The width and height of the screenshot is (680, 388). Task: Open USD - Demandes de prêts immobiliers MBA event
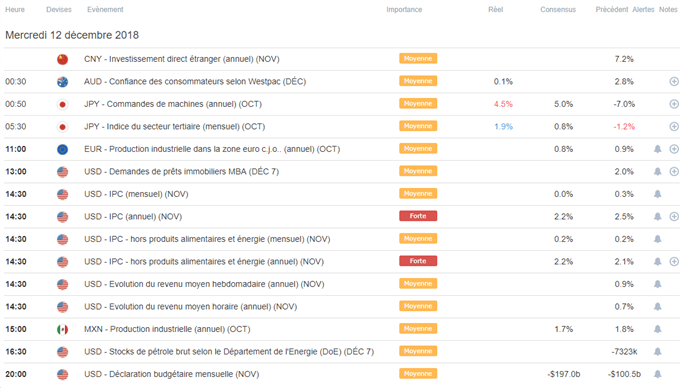coord(181,172)
